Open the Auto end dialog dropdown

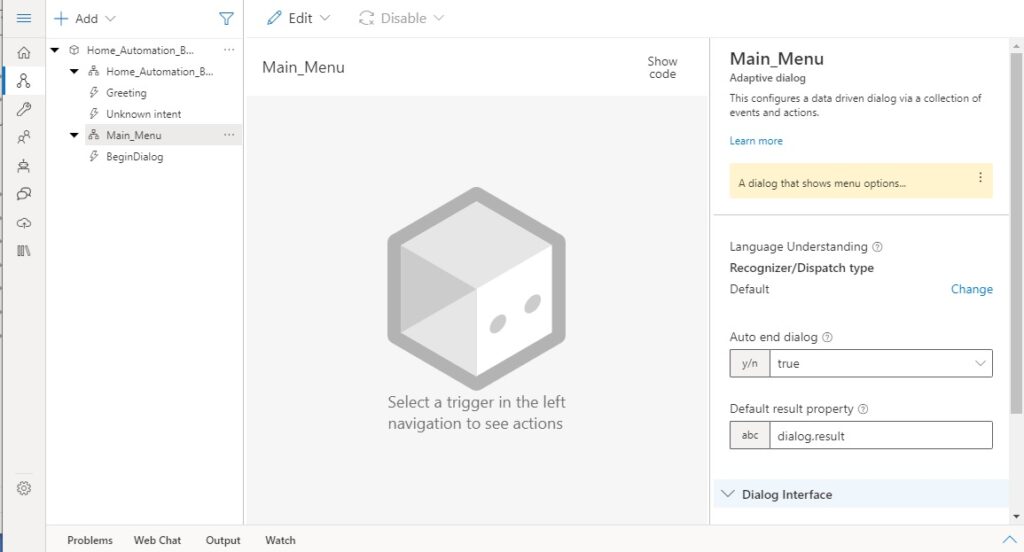coord(880,364)
